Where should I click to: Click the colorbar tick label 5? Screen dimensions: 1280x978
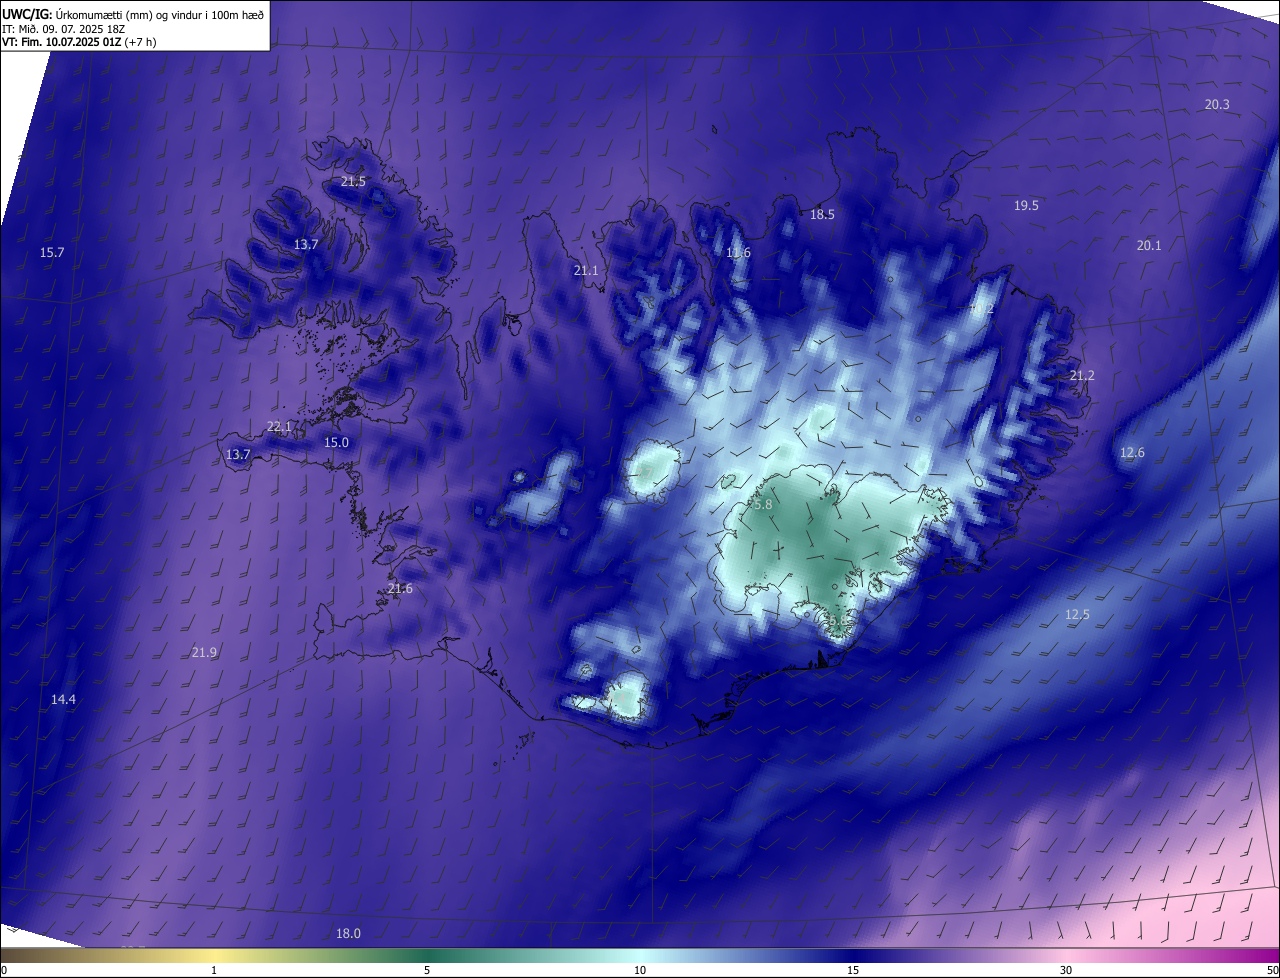pos(427,970)
